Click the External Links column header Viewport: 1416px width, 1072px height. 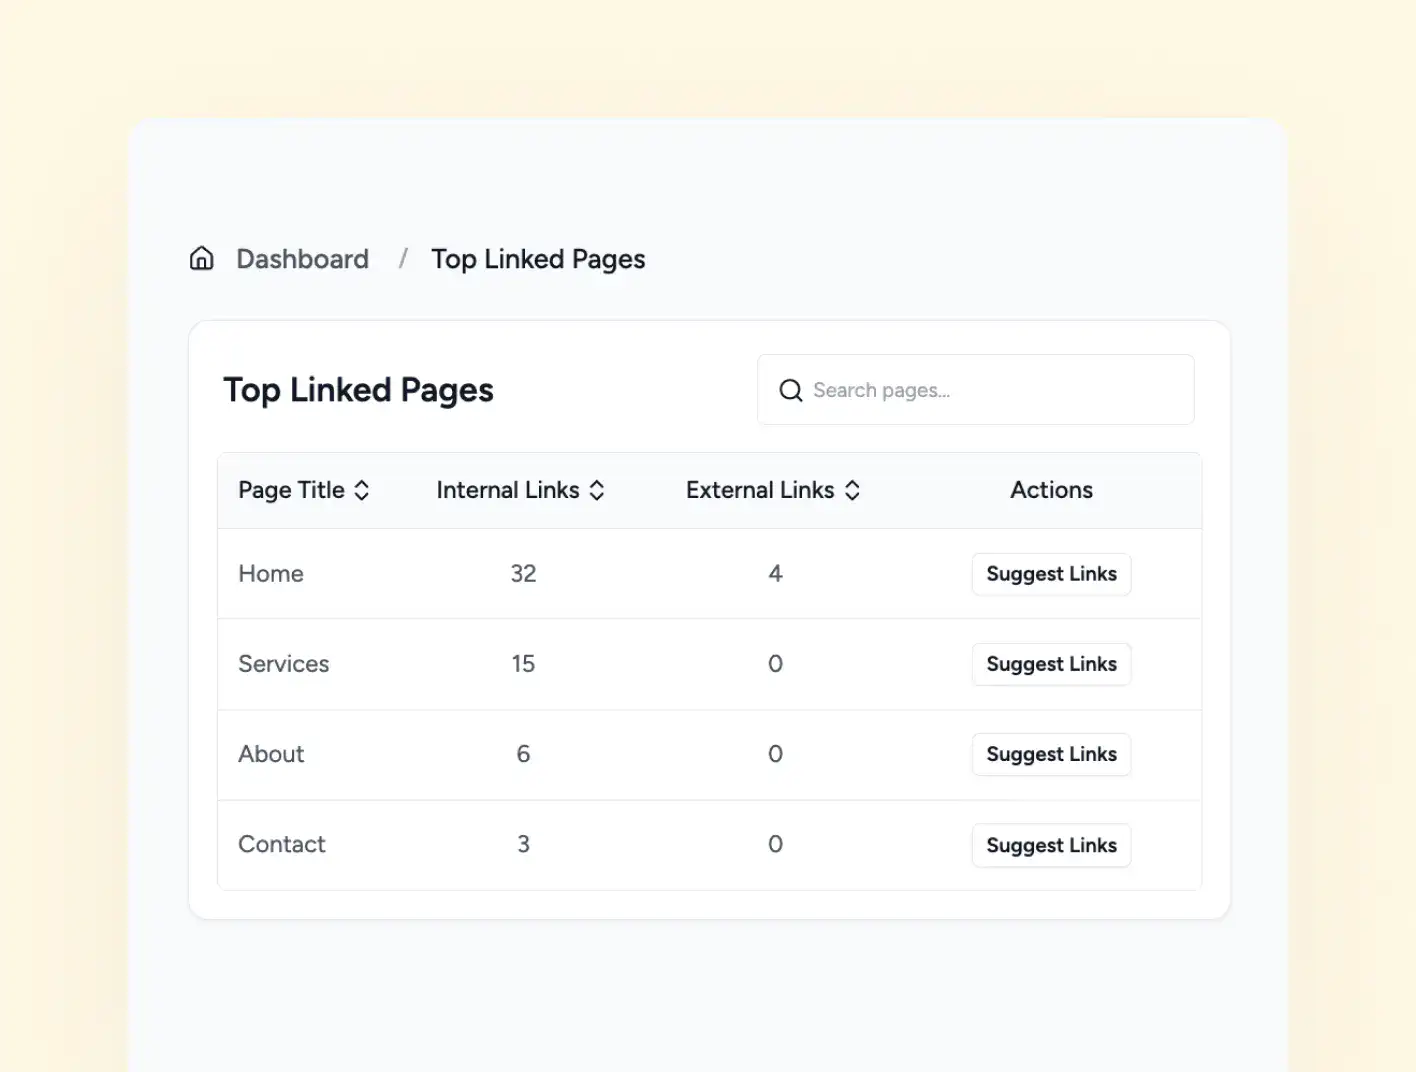773,490
